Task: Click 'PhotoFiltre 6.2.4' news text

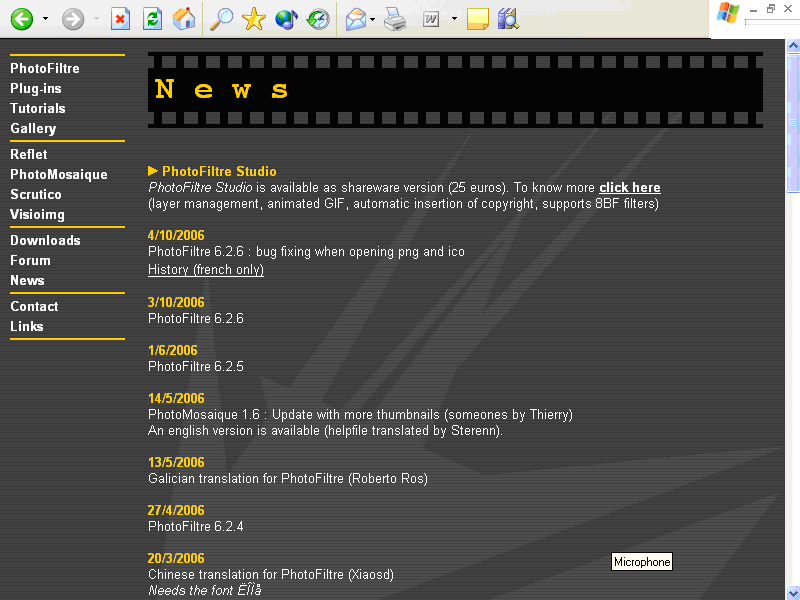Action: pos(196,527)
